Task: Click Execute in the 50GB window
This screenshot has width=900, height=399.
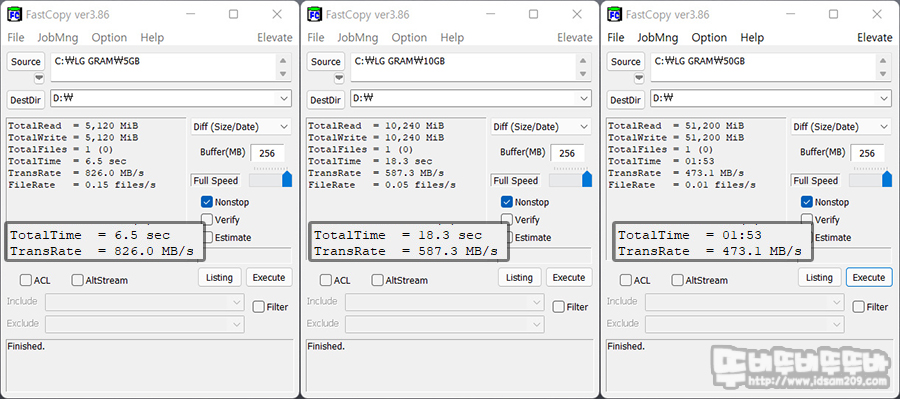Action: click(x=869, y=277)
